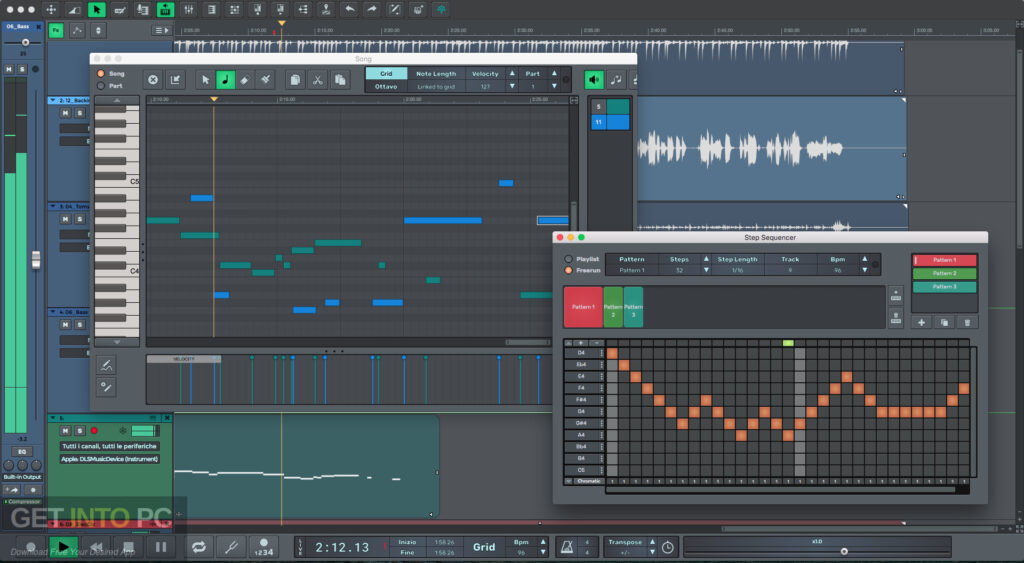Click the circled X button in piano roll
Image resolution: width=1024 pixels, height=563 pixels.
pos(153,80)
